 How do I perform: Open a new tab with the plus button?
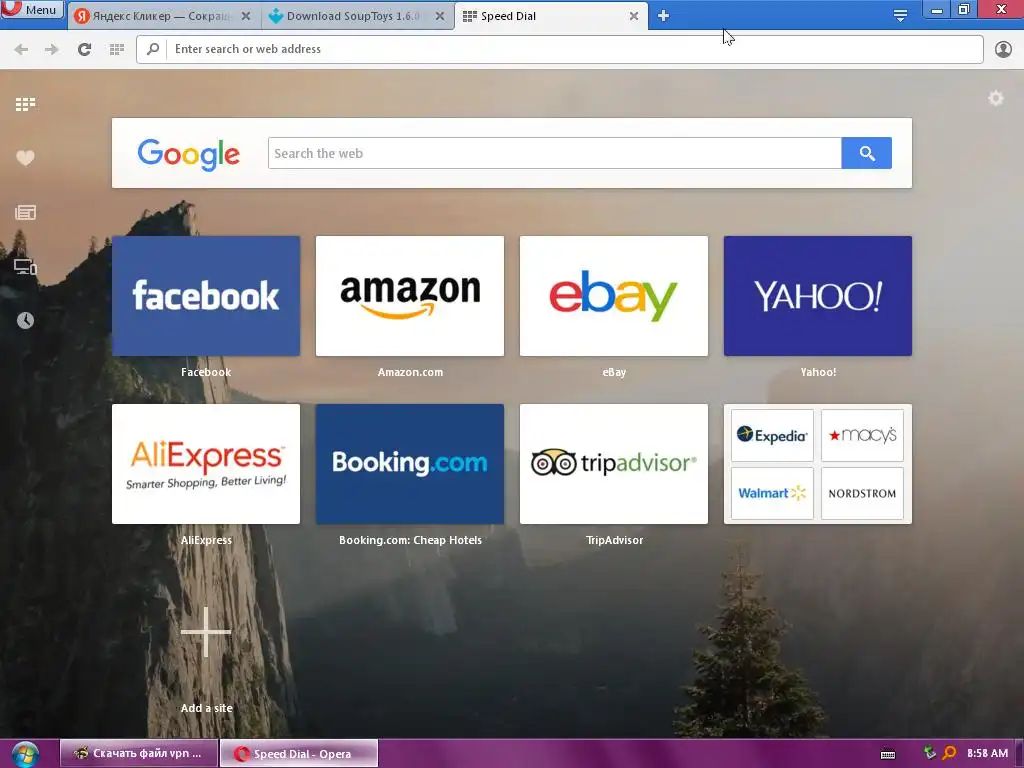click(663, 16)
